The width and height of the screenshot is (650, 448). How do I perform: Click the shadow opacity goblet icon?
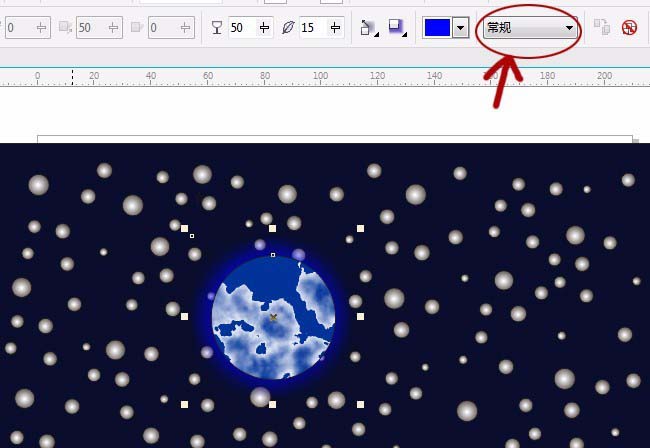217,28
